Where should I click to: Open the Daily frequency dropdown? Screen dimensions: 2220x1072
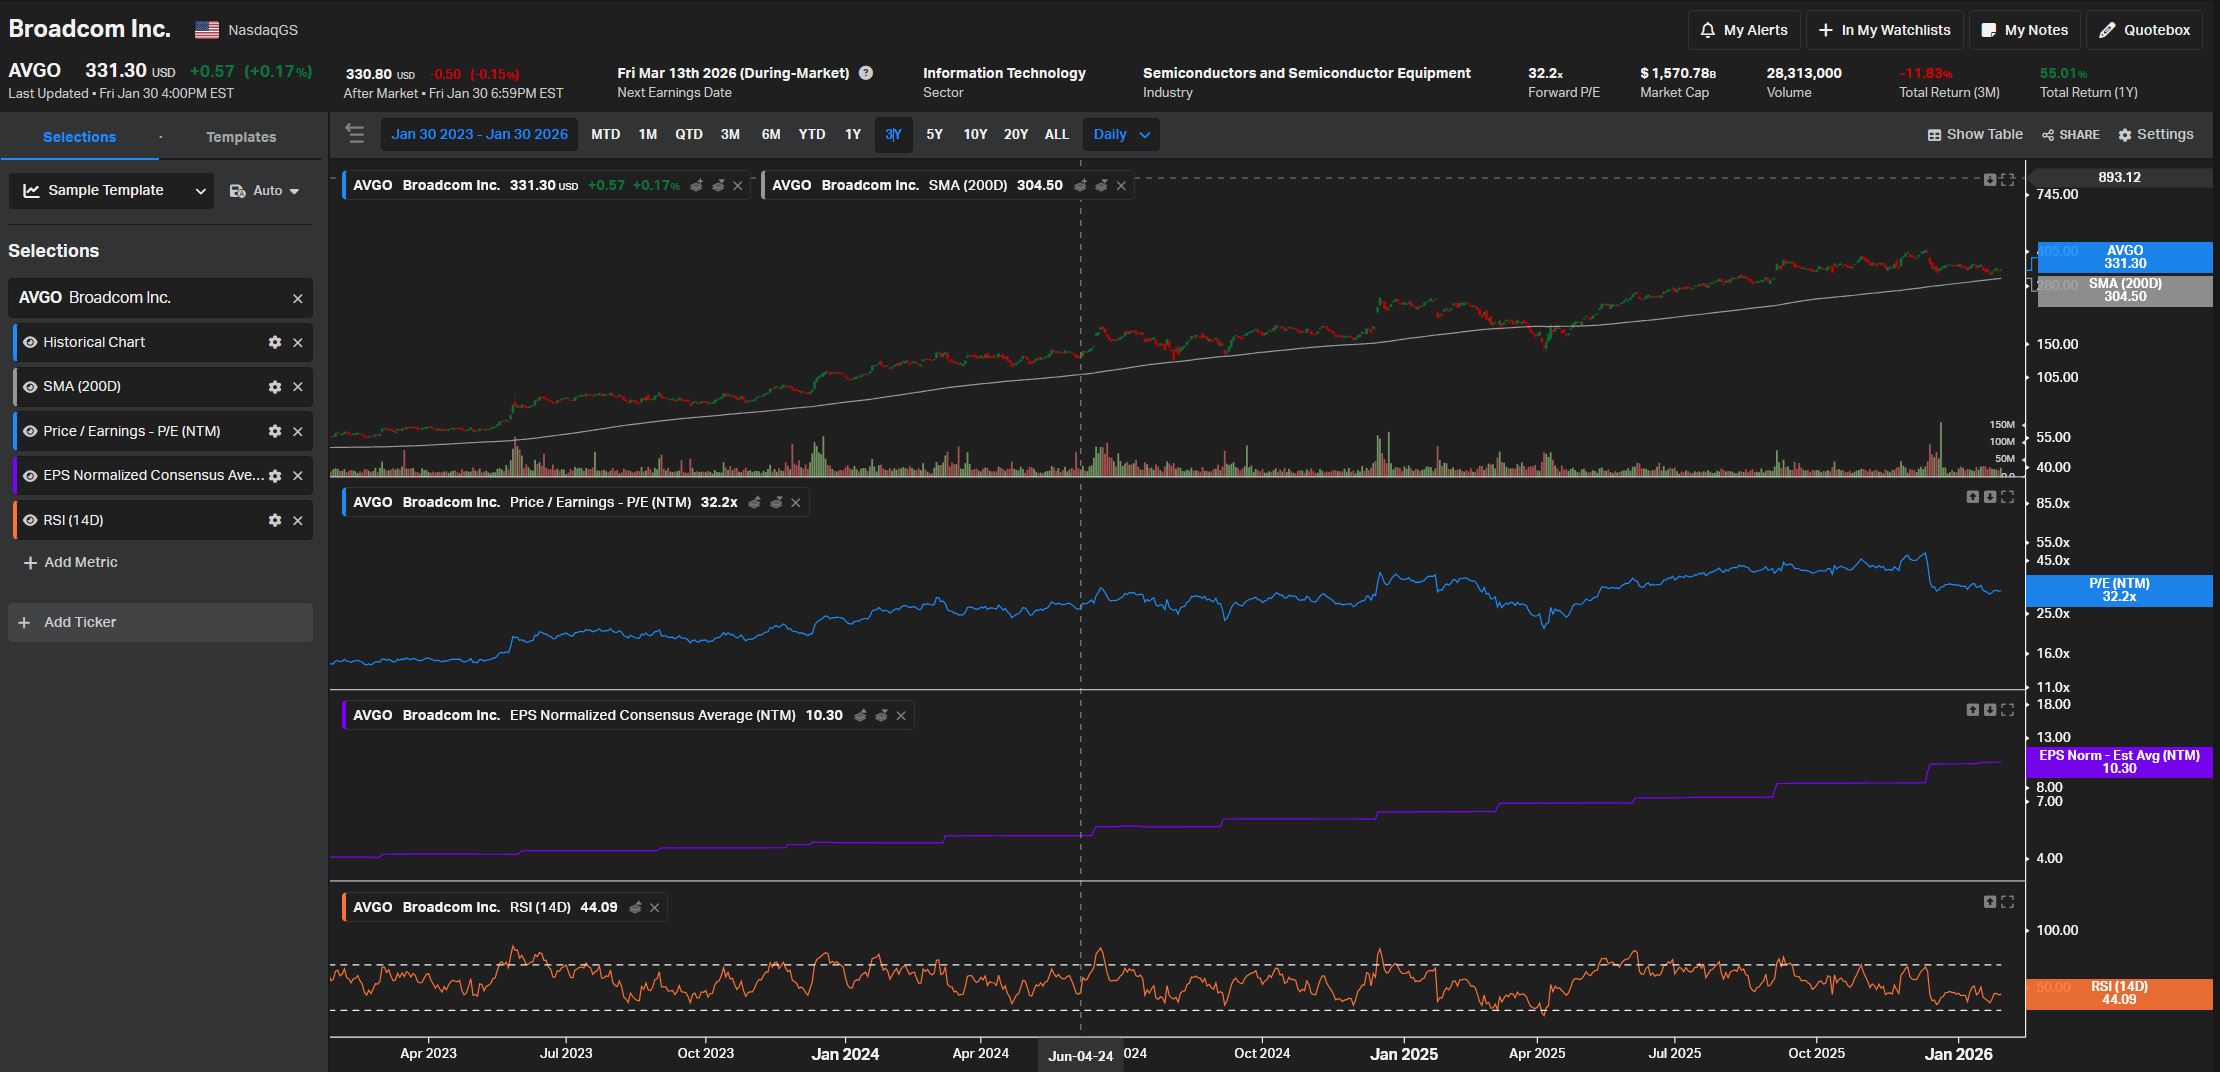[1121, 134]
